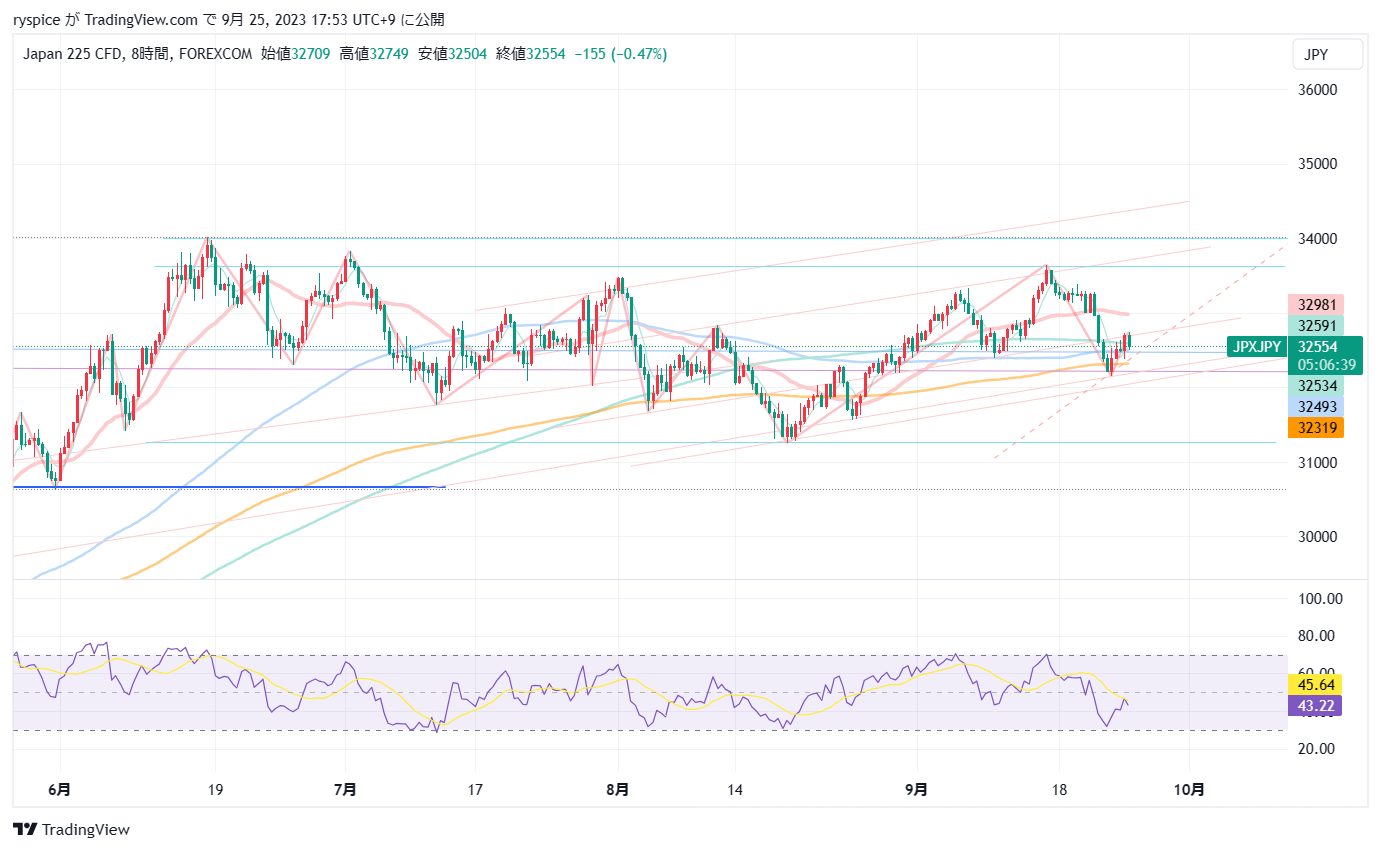The image size is (1381, 851).
Task: Click the JPXJPY symbol price label
Action: coord(1257,347)
